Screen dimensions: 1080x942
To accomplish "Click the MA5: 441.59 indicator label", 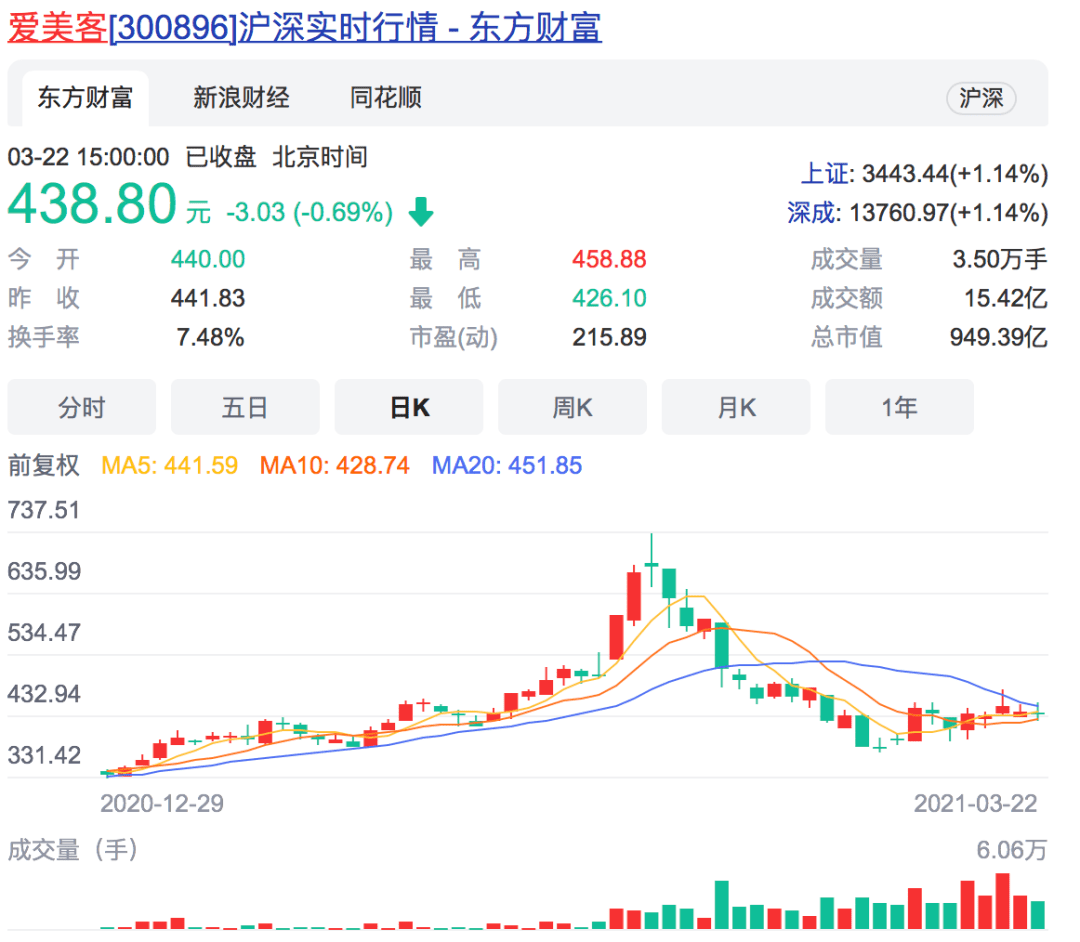I will pos(169,465).
